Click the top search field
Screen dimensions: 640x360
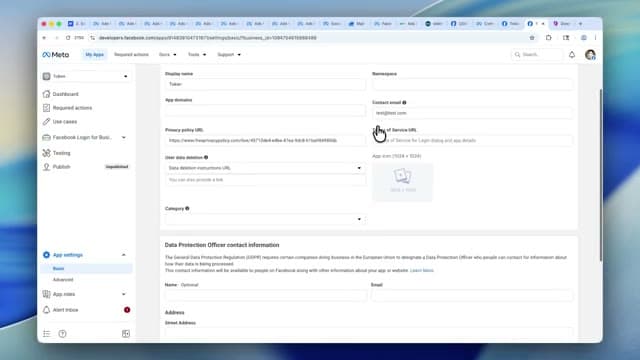(x=537, y=55)
